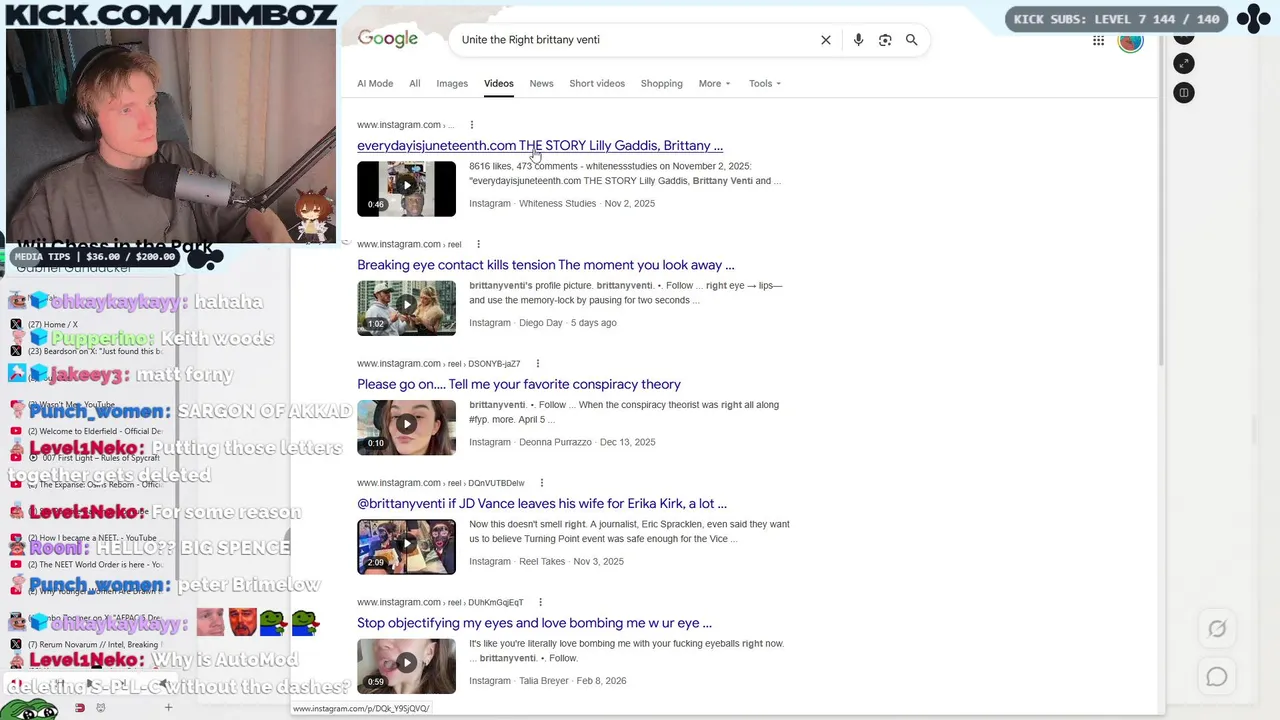Expand the Tools dropdown

765,83
